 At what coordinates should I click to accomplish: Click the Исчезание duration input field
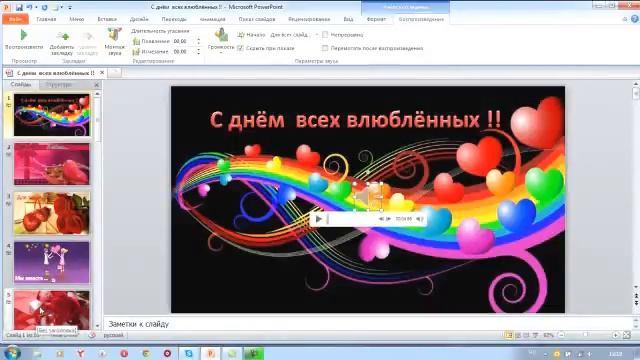tap(184, 52)
